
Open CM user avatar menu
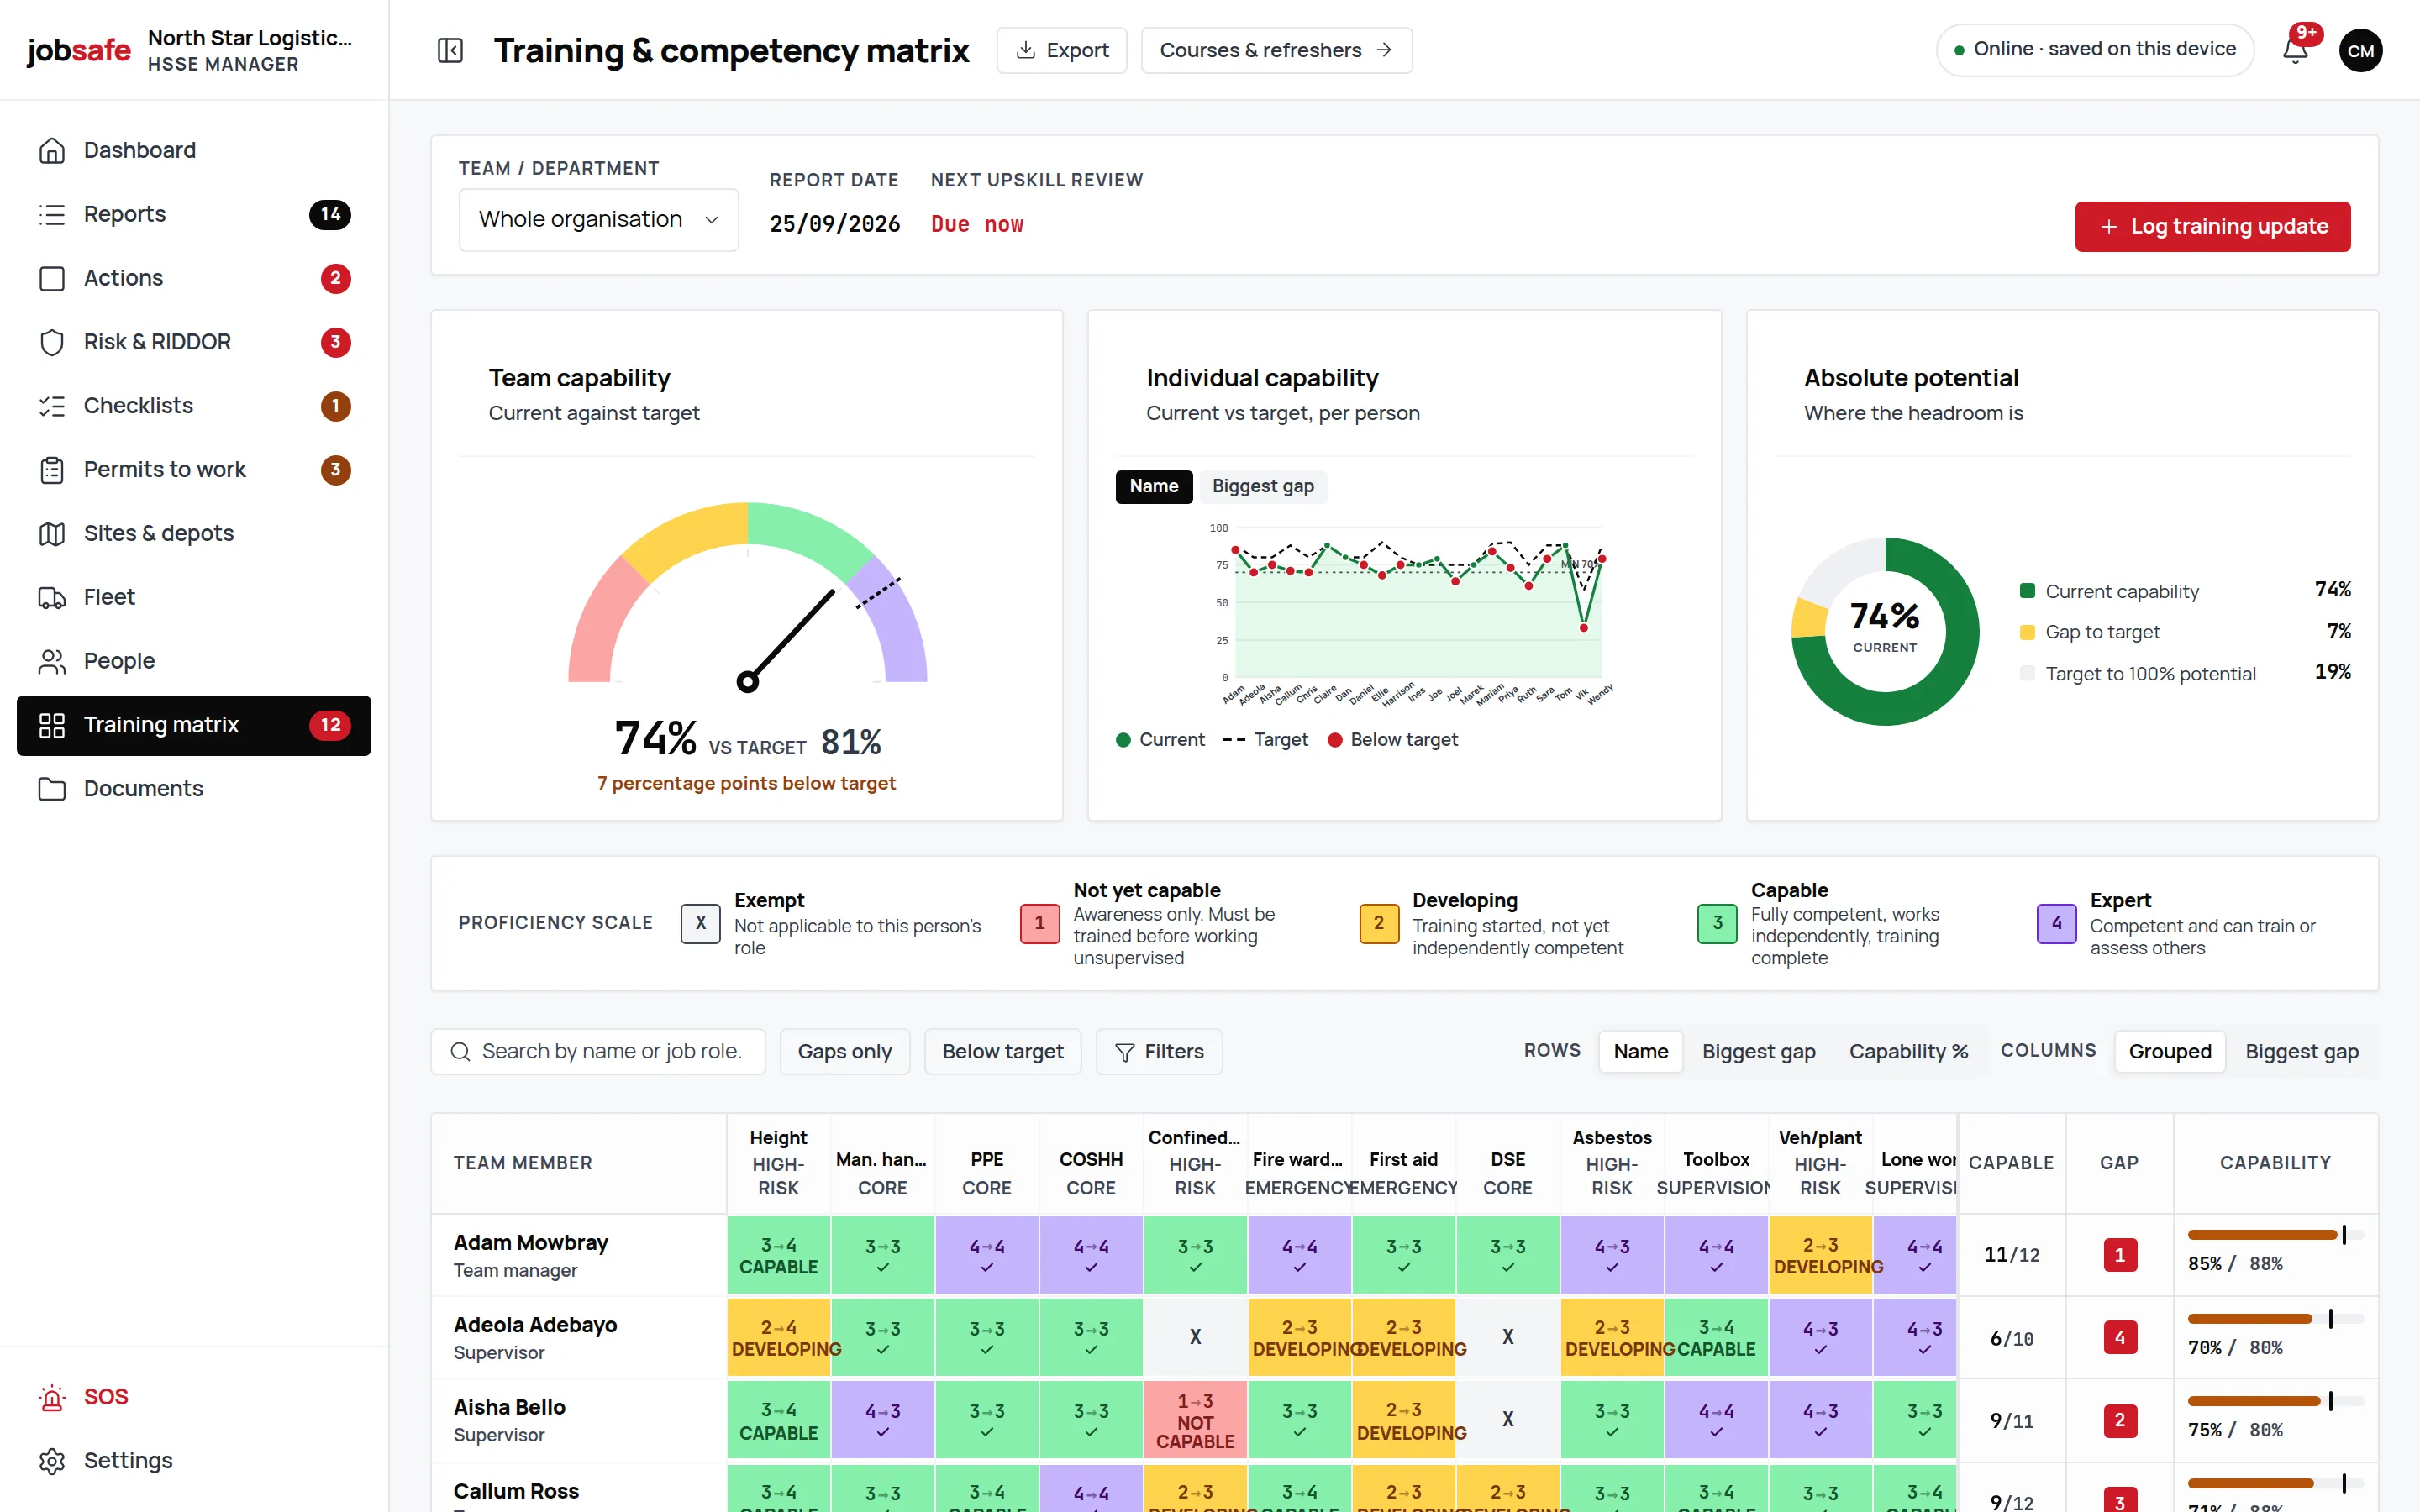[x=2361, y=50]
